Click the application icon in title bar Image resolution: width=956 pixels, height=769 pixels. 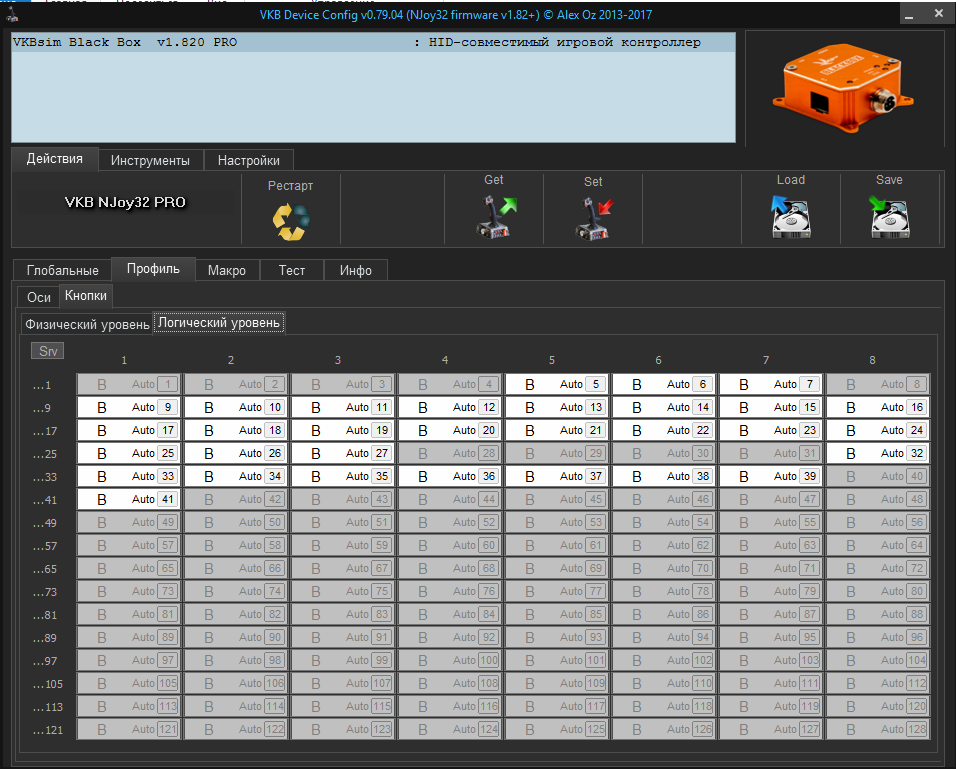[12, 13]
